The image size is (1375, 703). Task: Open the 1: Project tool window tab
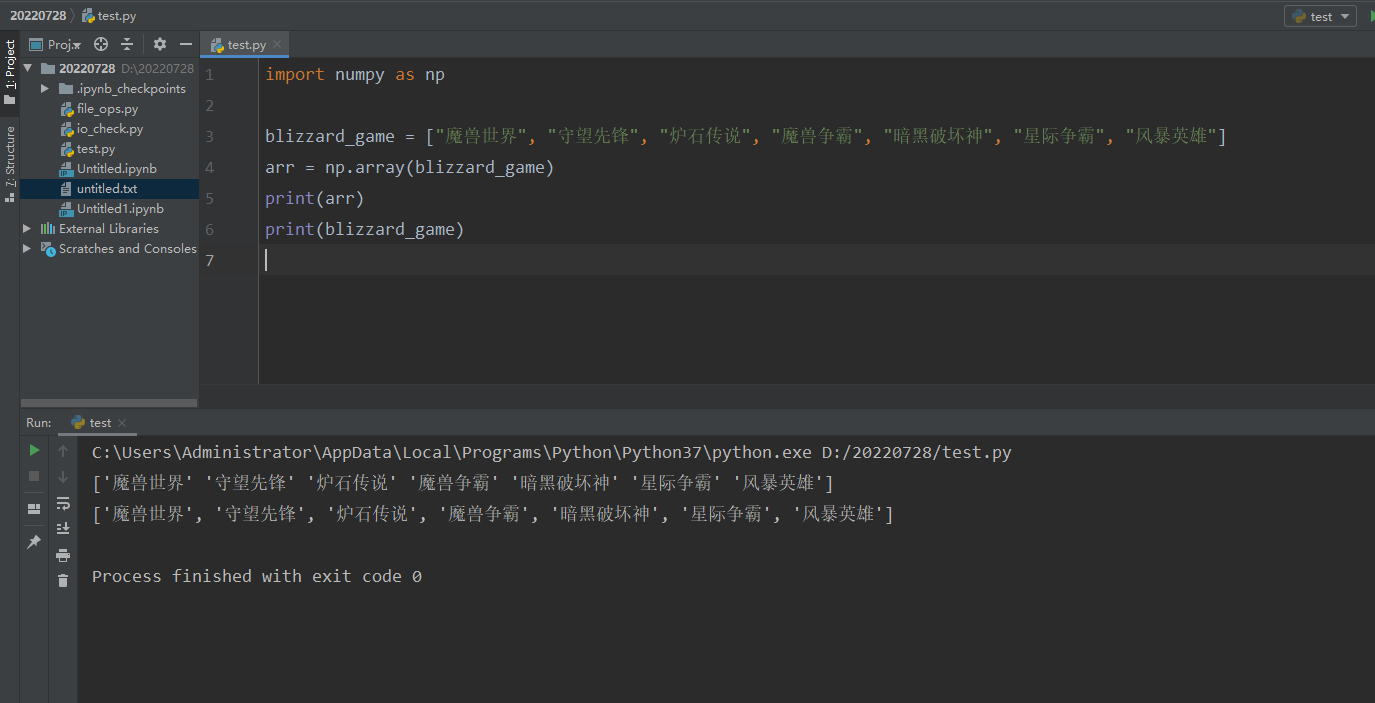(x=10, y=72)
